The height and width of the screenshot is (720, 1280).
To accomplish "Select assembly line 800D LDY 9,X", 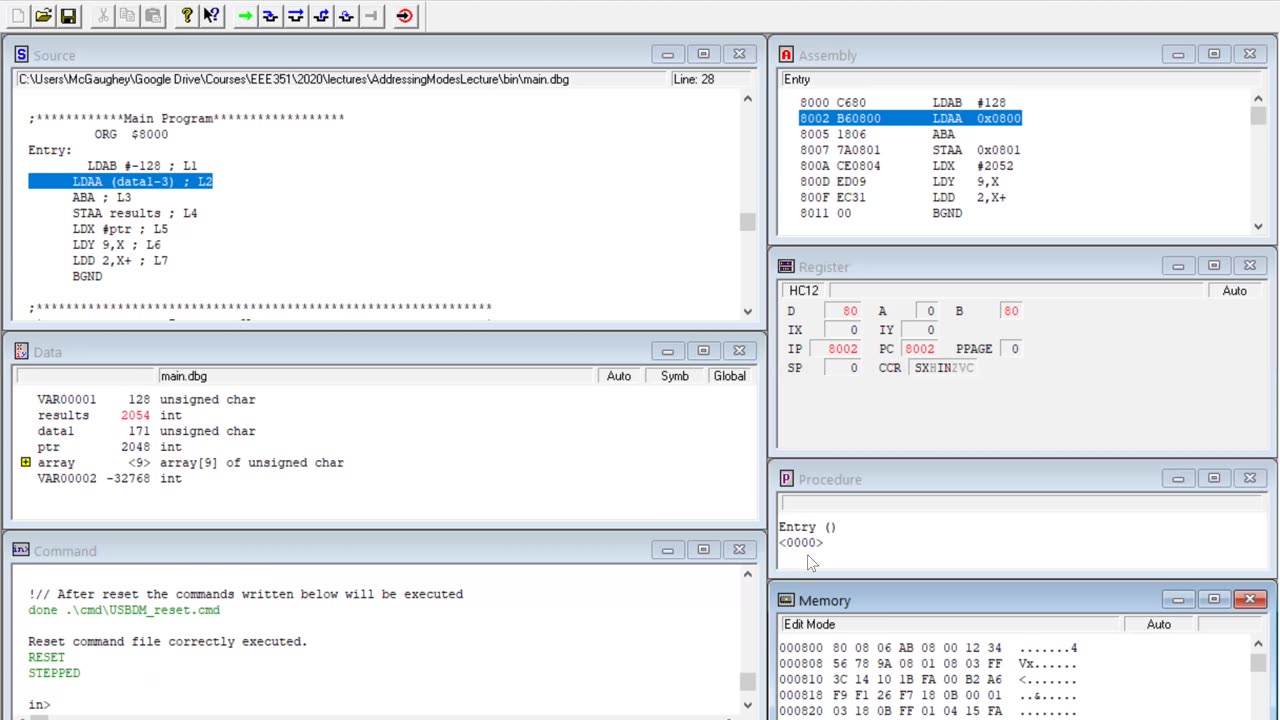I will pyautogui.click(x=900, y=182).
